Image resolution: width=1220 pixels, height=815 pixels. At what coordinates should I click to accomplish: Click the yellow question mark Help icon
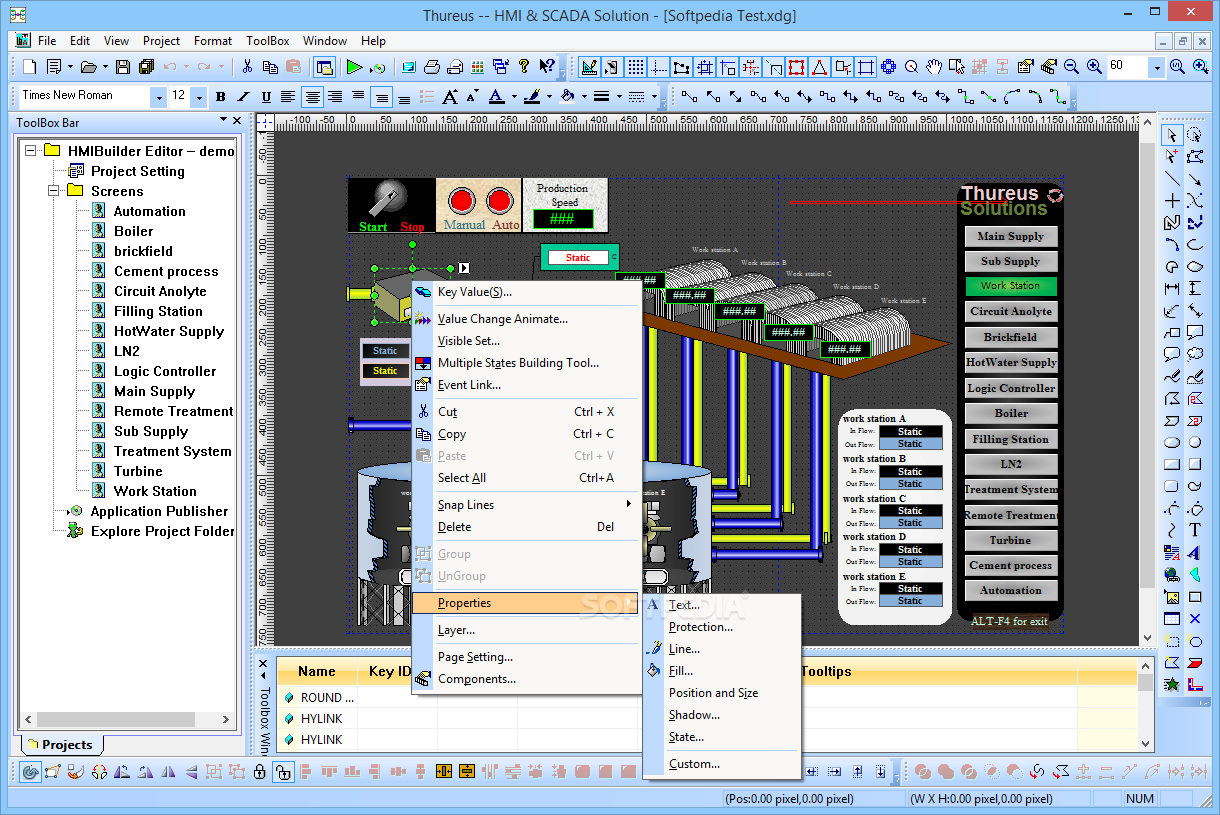pos(524,67)
